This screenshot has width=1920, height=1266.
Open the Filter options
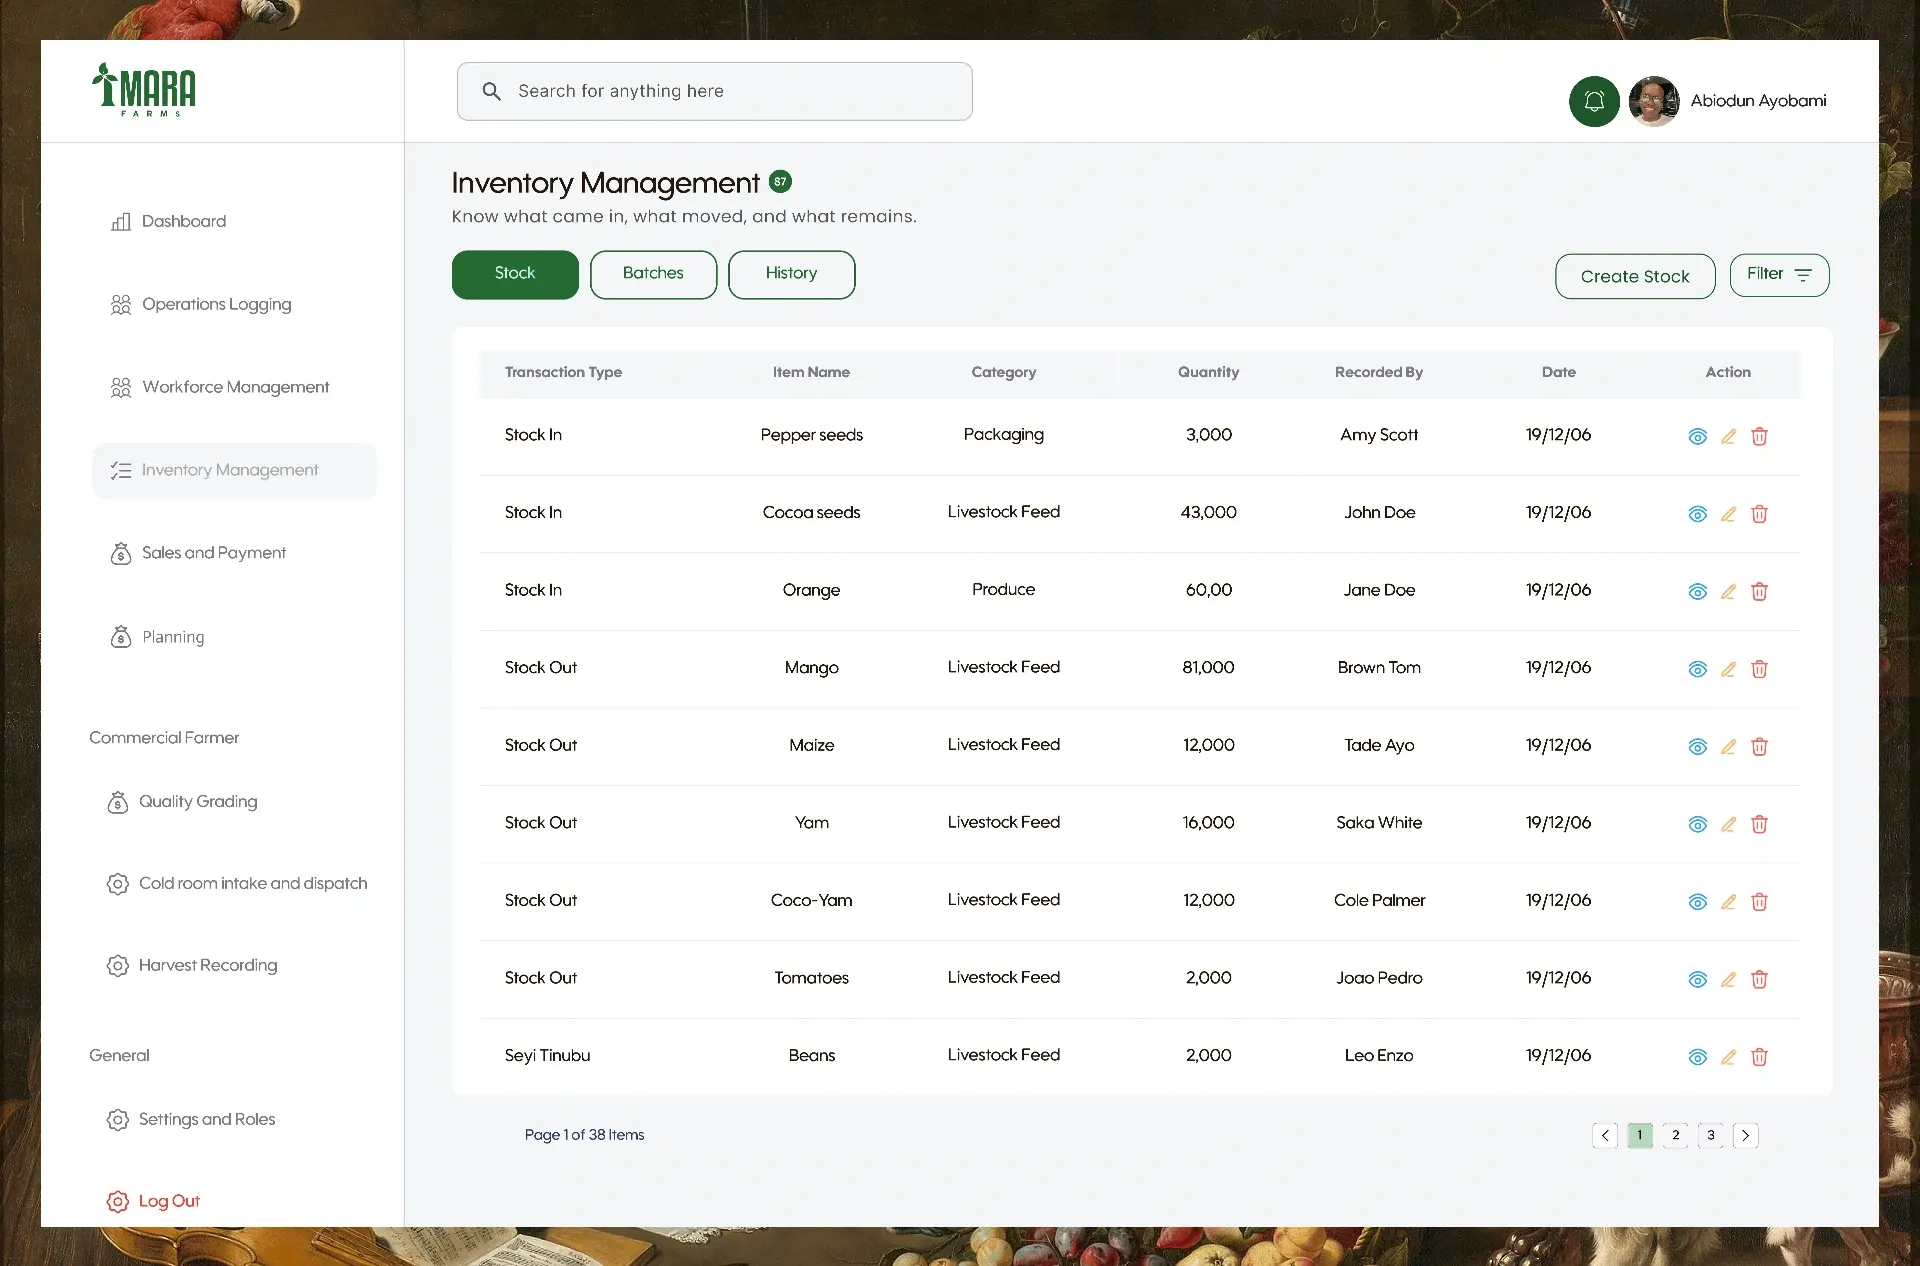[x=1779, y=275]
